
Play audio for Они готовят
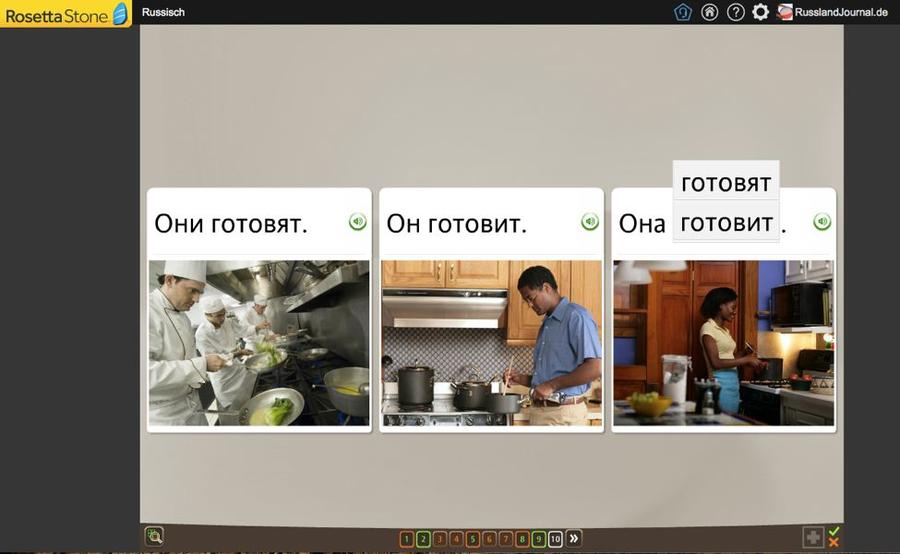point(358,222)
